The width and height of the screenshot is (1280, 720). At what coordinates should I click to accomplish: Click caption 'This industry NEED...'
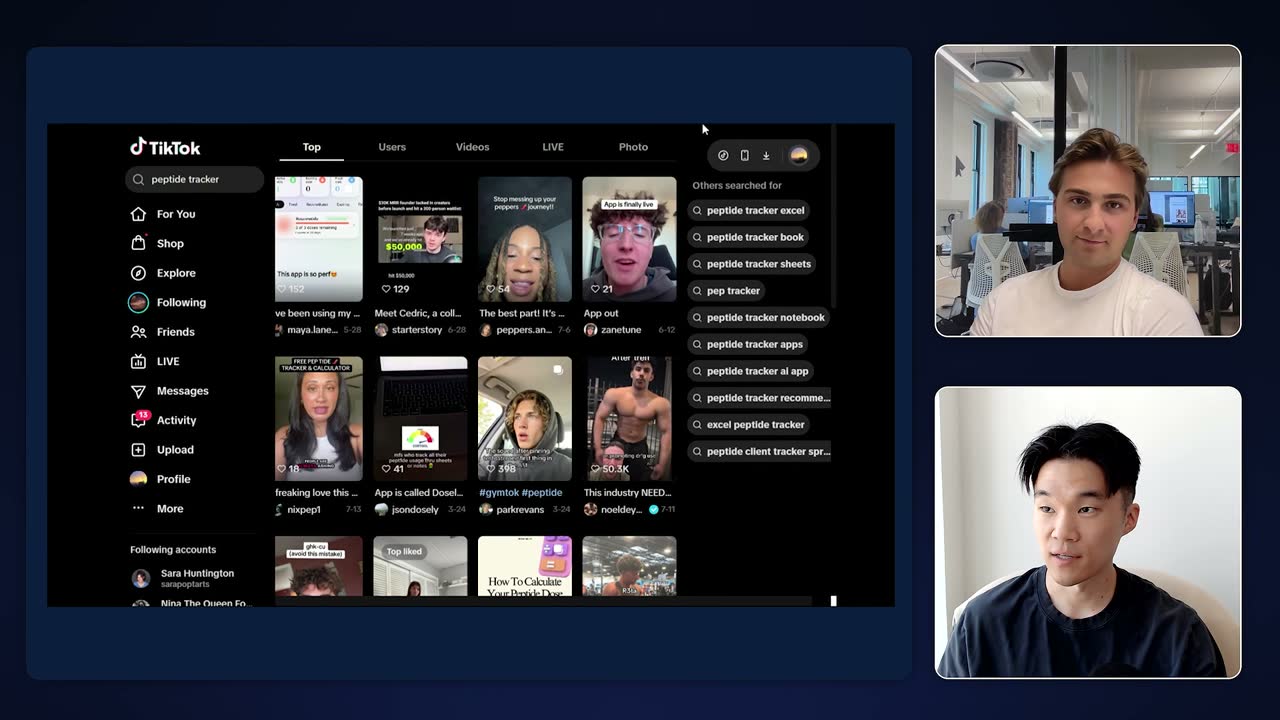(628, 493)
